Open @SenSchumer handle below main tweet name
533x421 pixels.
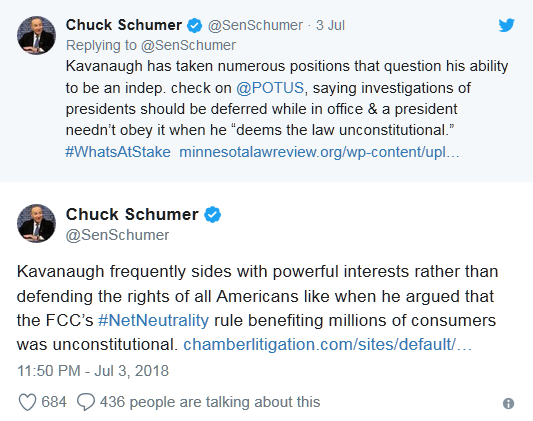click(x=117, y=235)
